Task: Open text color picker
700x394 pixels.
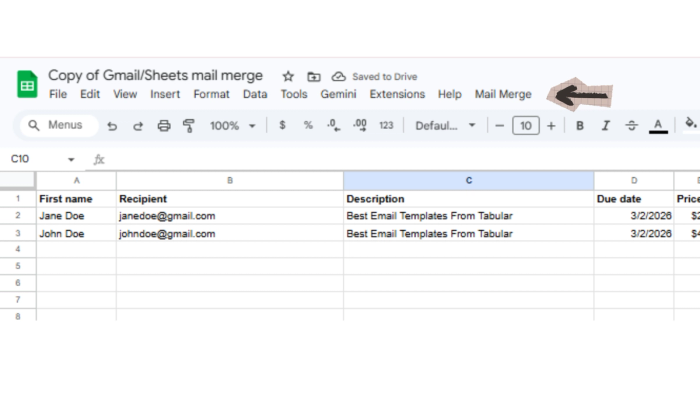Action: pos(658,126)
